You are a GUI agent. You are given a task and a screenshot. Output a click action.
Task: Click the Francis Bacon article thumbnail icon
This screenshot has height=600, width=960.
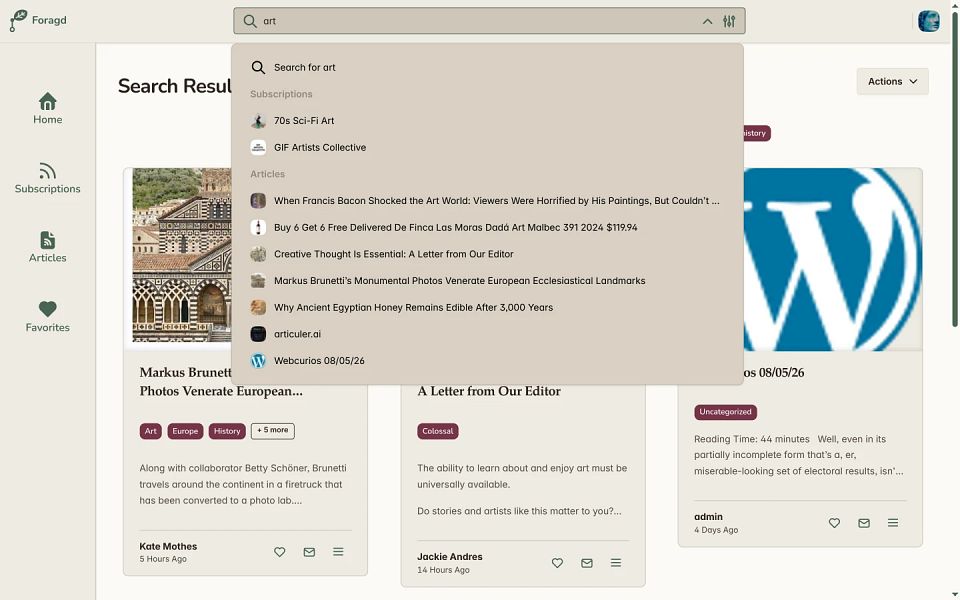(x=258, y=201)
